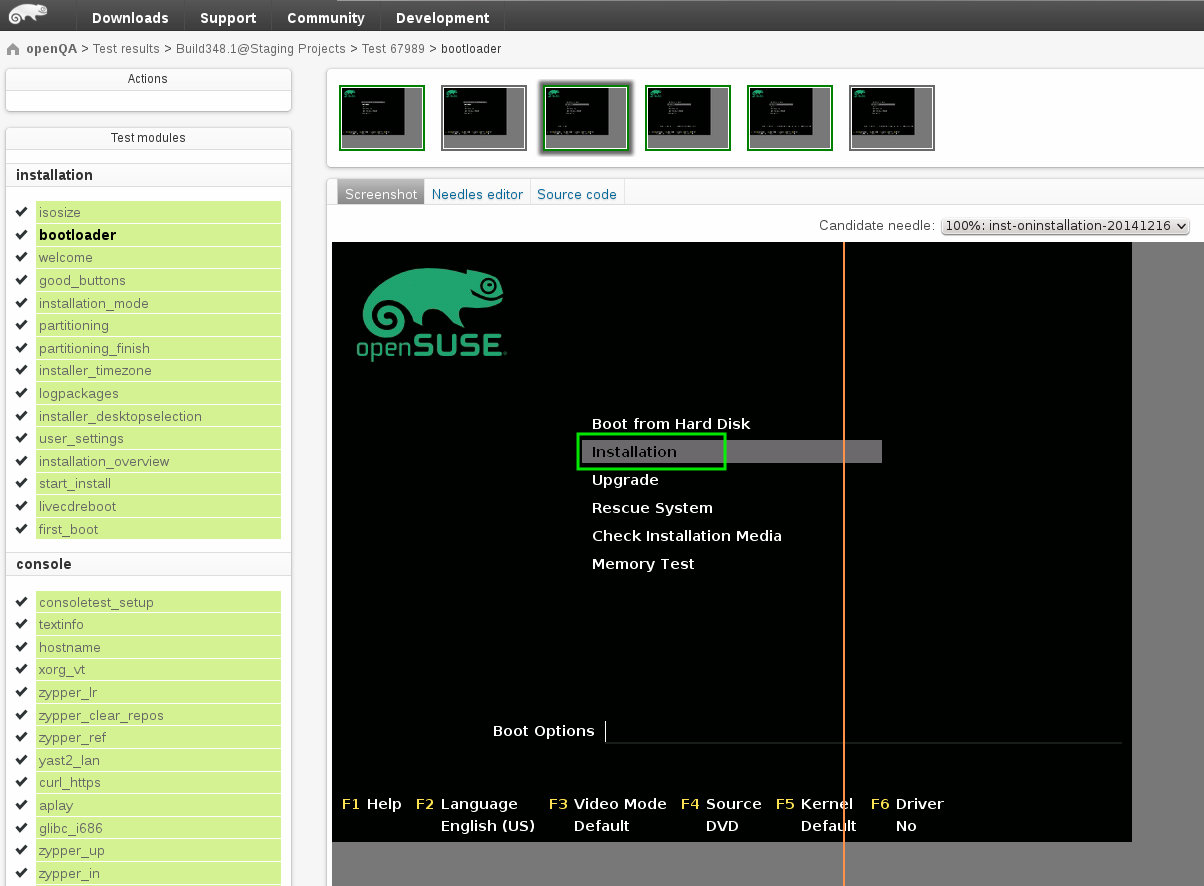Open the user_settings test module
The height and width of the screenshot is (886, 1204).
click(158, 438)
